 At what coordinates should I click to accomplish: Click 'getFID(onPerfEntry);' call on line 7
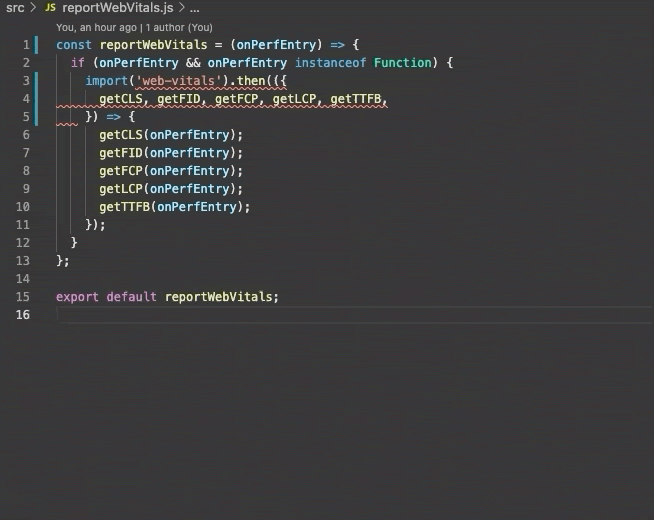point(171,153)
